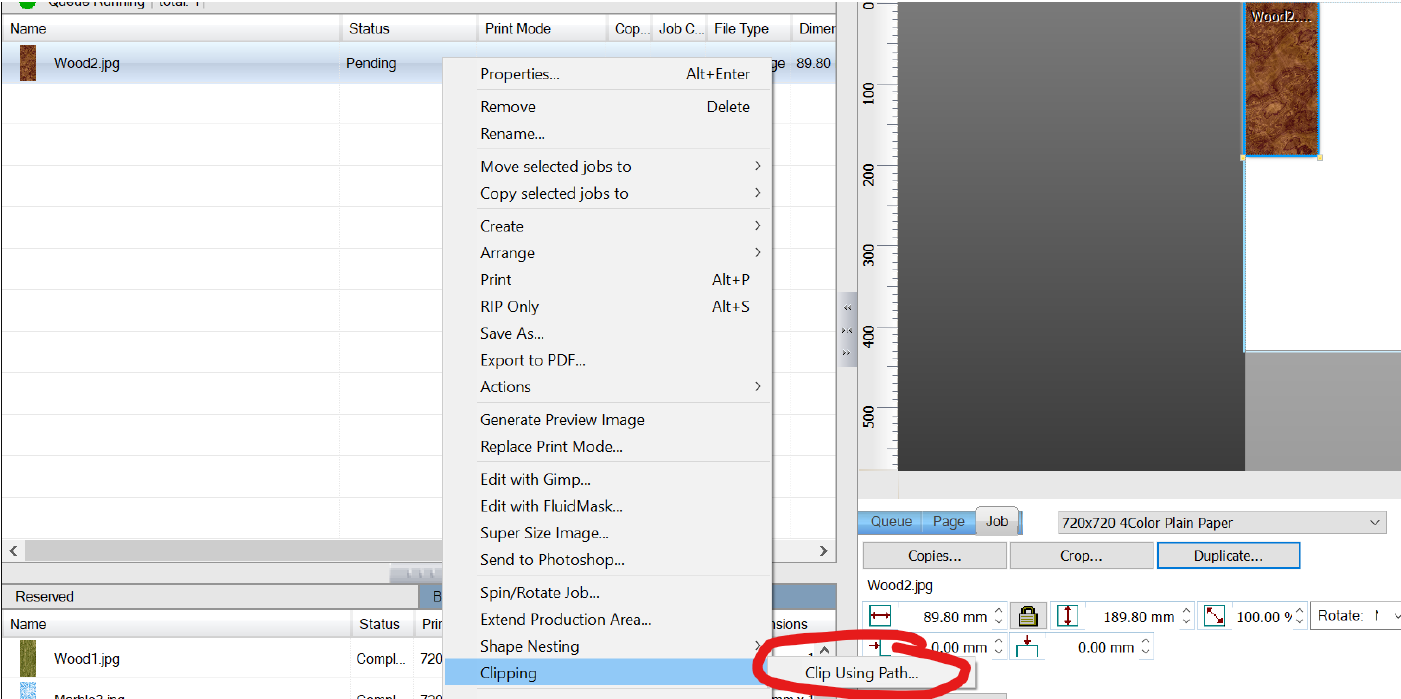The height and width of the screenshot is (699, 1401).
Task: Click the job width icon
Action: 880,616
